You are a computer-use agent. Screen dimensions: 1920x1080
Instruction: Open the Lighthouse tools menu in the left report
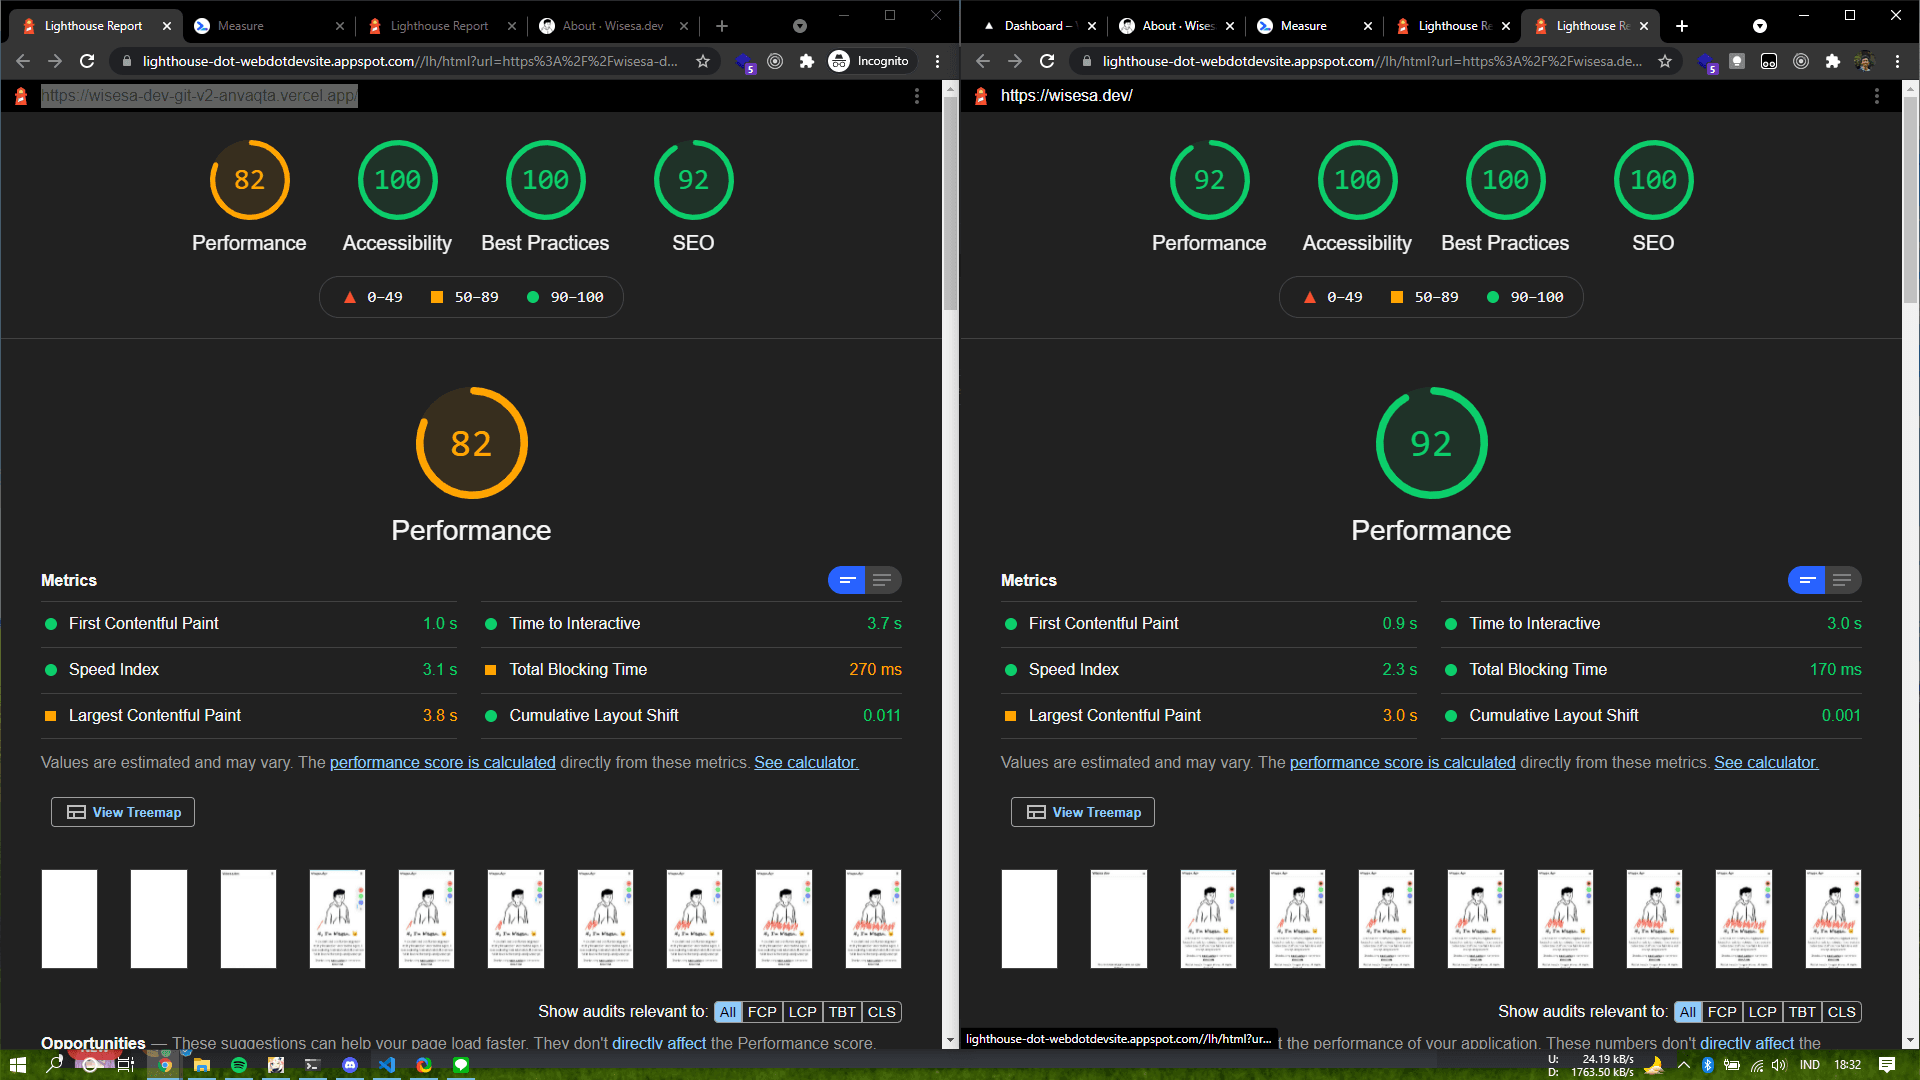click(x=917, y=96)
